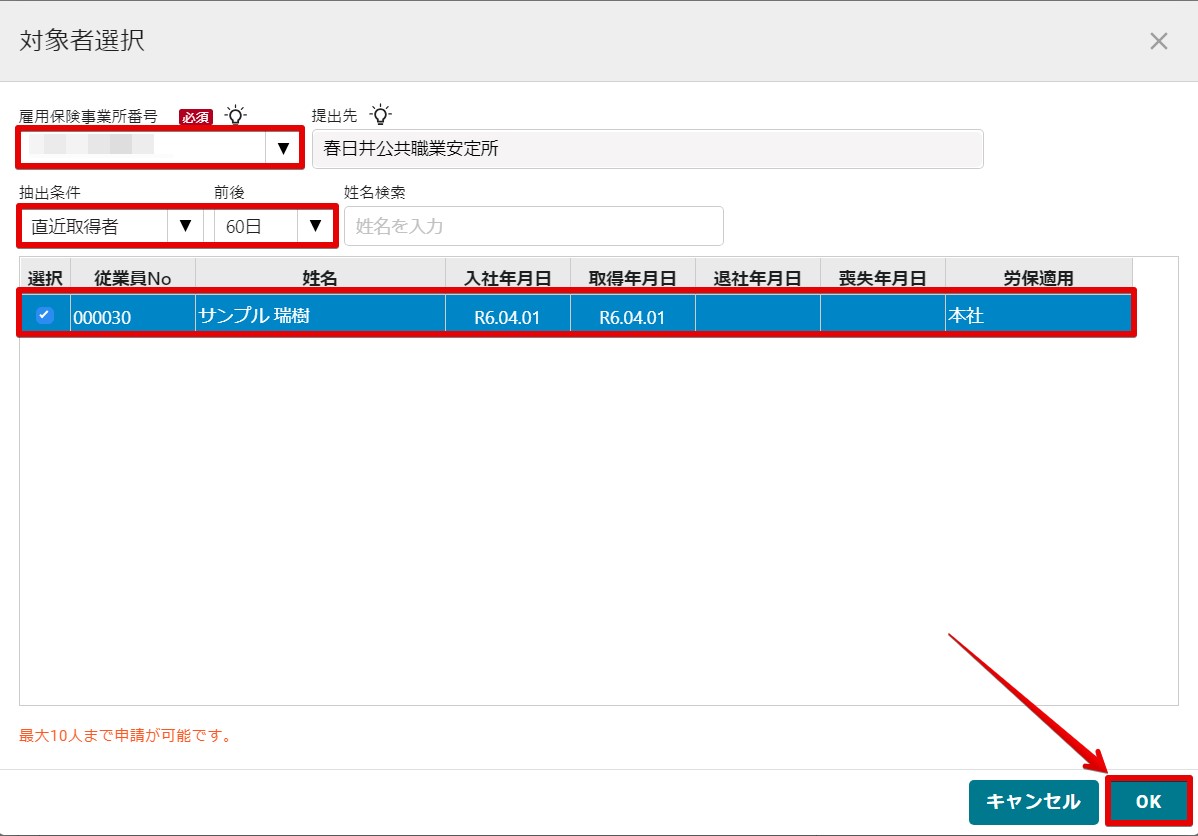Click the name サンプル 瑞樹 in the row
This screenshot has height=836, width=1198.
tap(254, 316)
